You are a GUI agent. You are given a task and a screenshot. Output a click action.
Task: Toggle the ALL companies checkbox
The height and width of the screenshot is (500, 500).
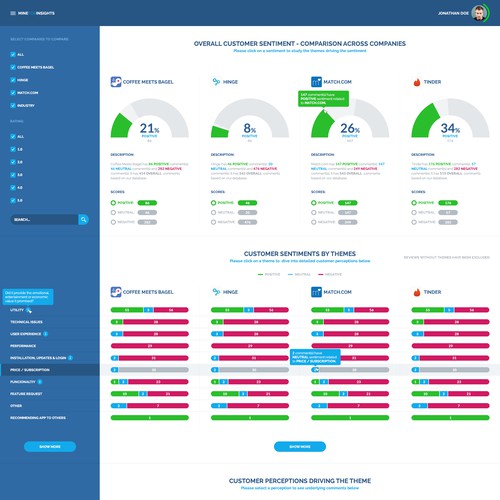[x=13, y=54]
